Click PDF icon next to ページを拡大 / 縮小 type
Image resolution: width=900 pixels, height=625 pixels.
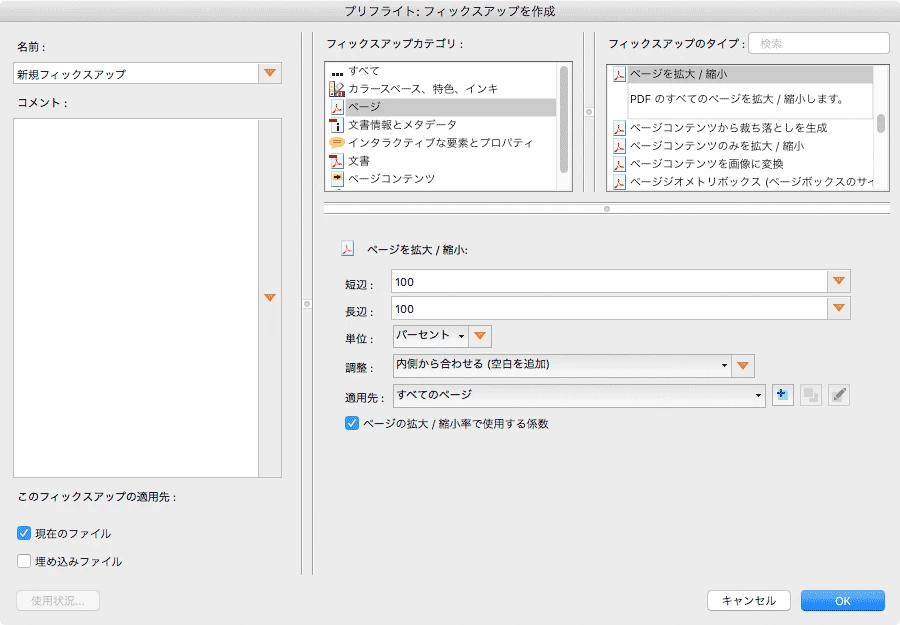click(619, 75)
